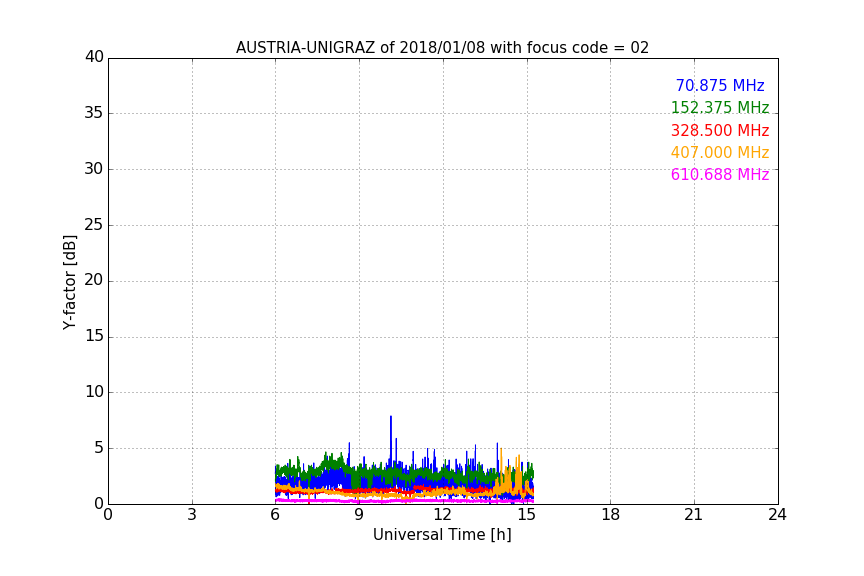Click the y-axis tick label 25
This screenshot has width=864, height=576.
pos(94,224)
